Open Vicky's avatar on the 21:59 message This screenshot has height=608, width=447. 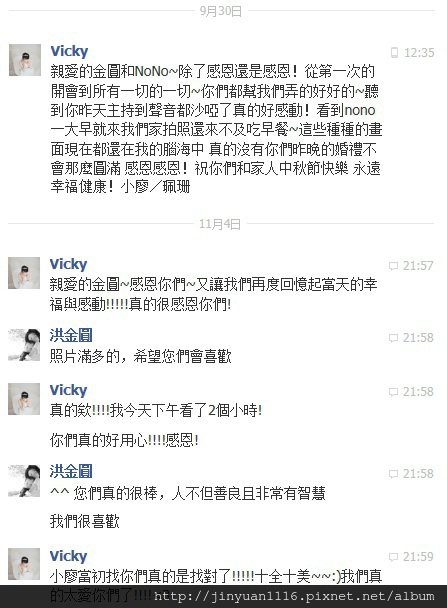24,564
